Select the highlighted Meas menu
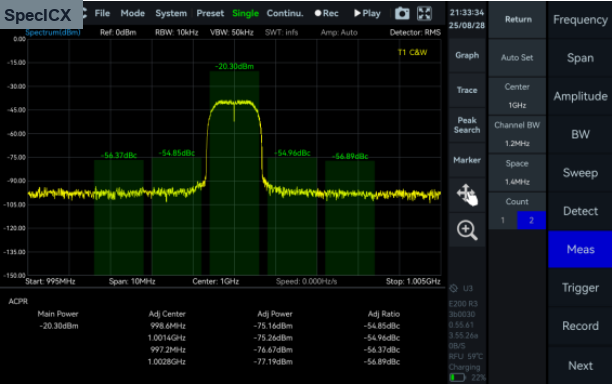This screenshot has width=612, height=384. pyautogui.click(x=580, y=249)
